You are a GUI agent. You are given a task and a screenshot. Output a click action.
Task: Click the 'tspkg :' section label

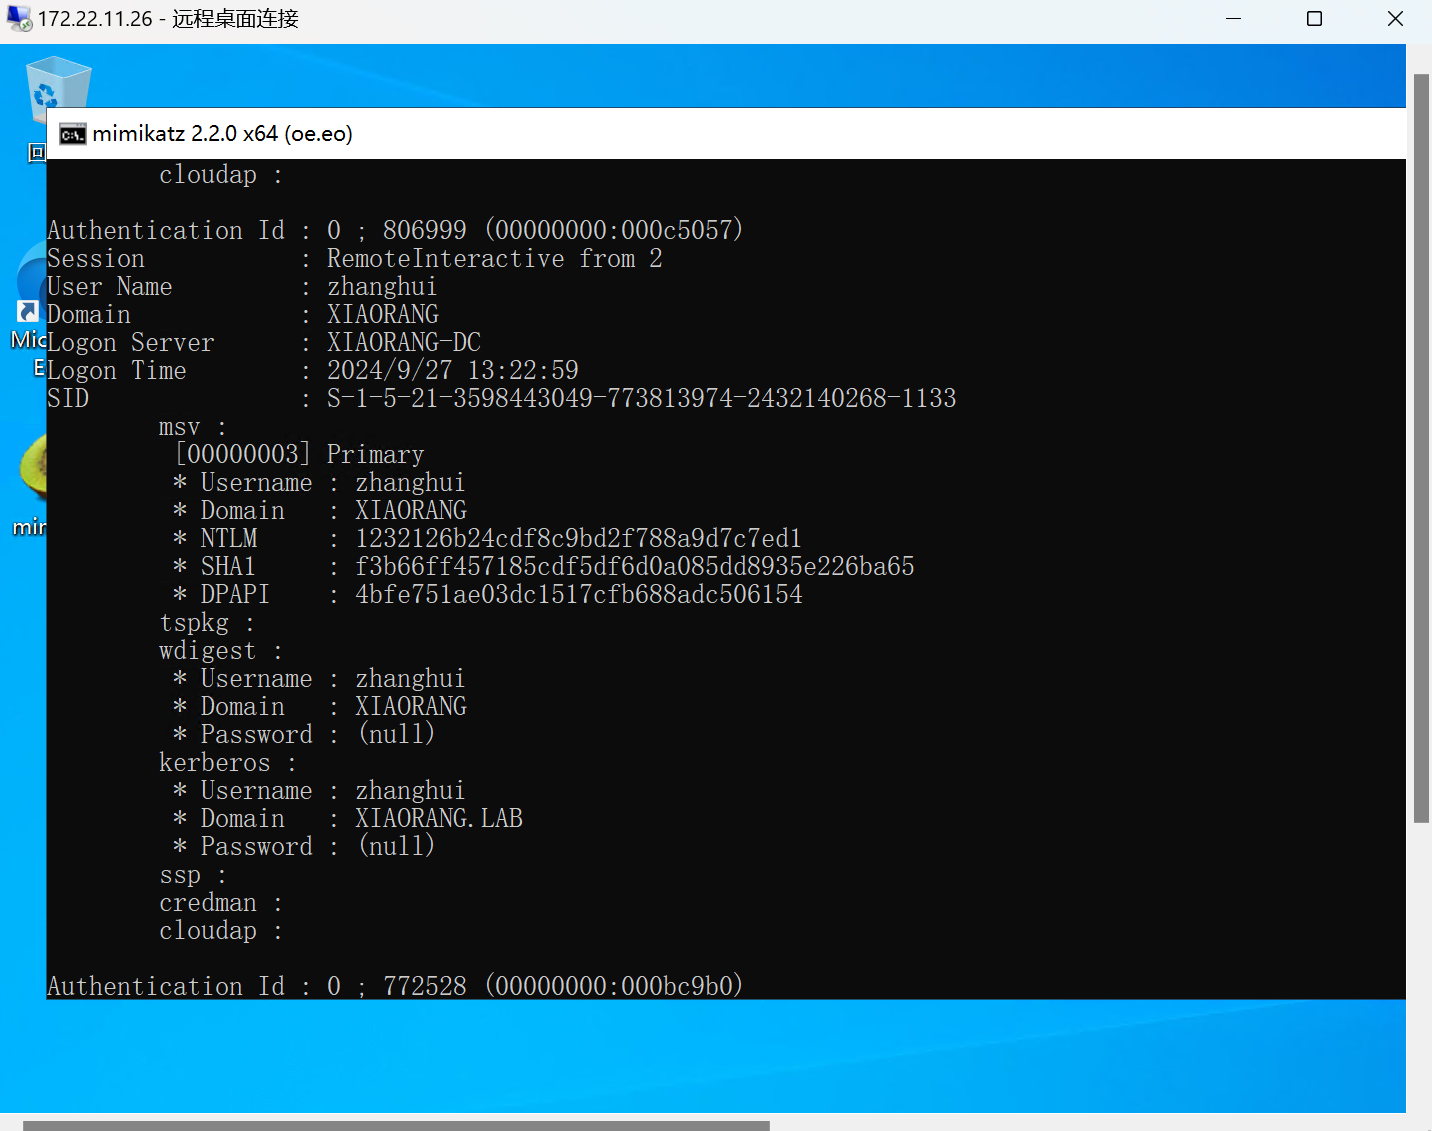206,622
